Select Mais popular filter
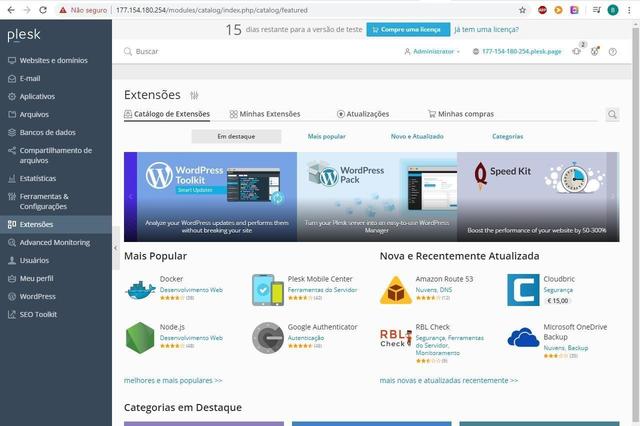 [x=327, y=136]
